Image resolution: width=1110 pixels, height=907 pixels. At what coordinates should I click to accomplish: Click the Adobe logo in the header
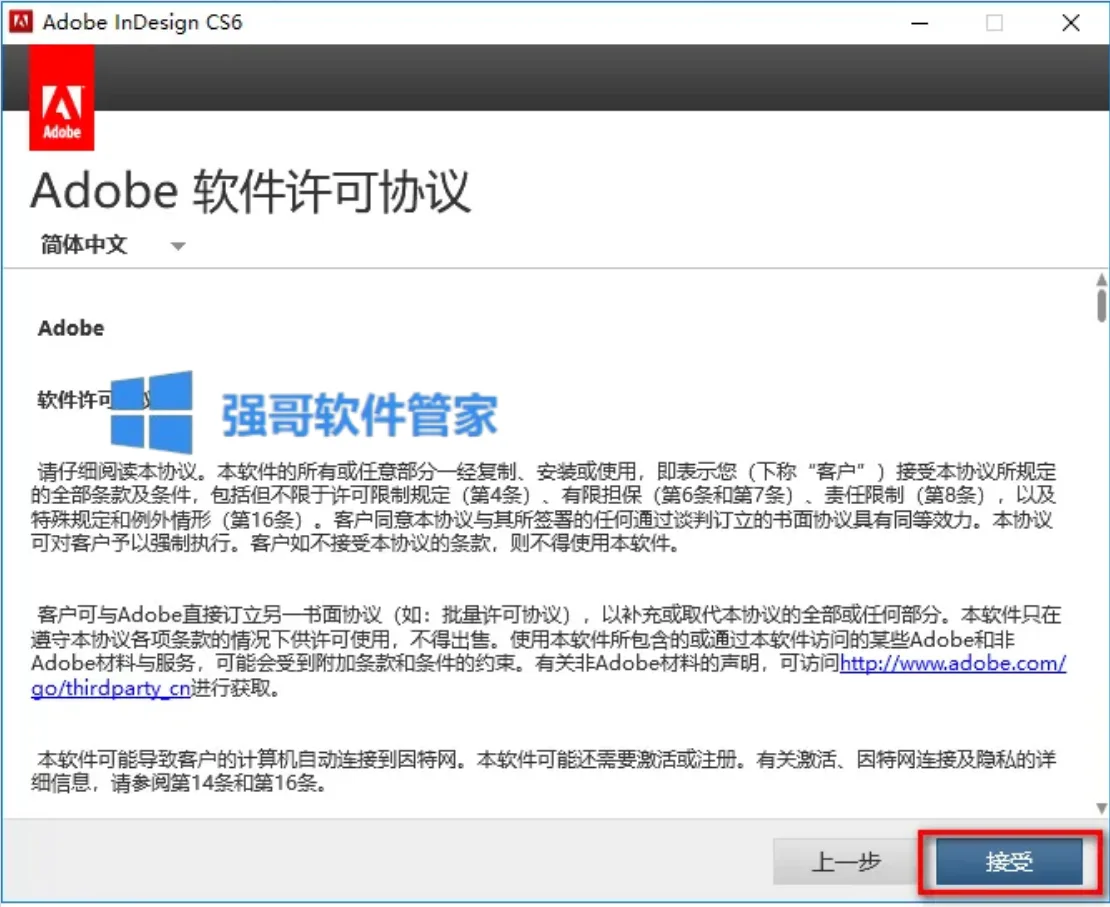[62, 98]
